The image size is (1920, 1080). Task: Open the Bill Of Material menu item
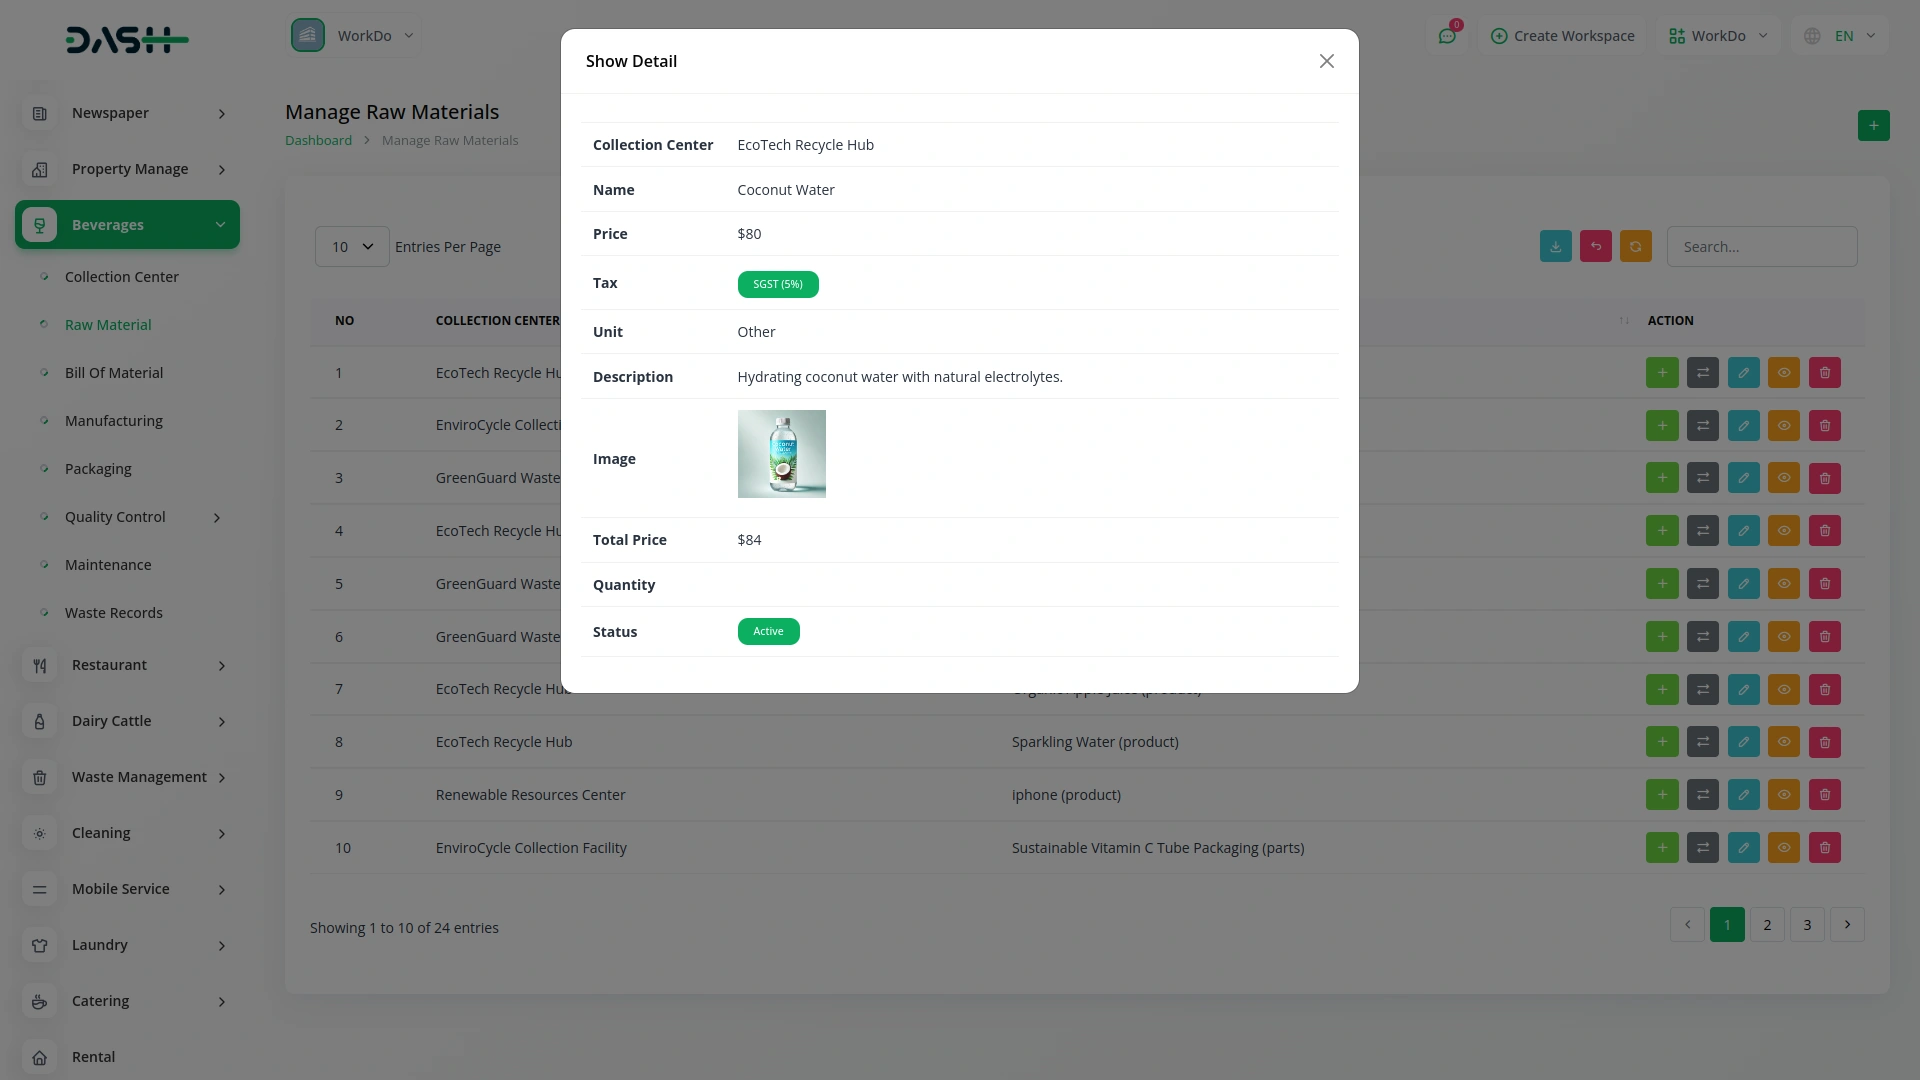pos(114,373)
